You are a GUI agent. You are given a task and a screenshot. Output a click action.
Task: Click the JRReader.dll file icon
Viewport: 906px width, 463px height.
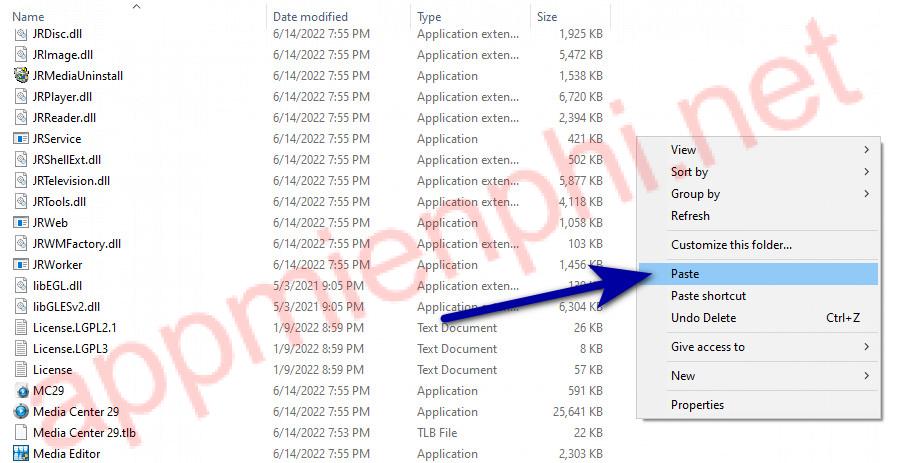tap(21, 118)
